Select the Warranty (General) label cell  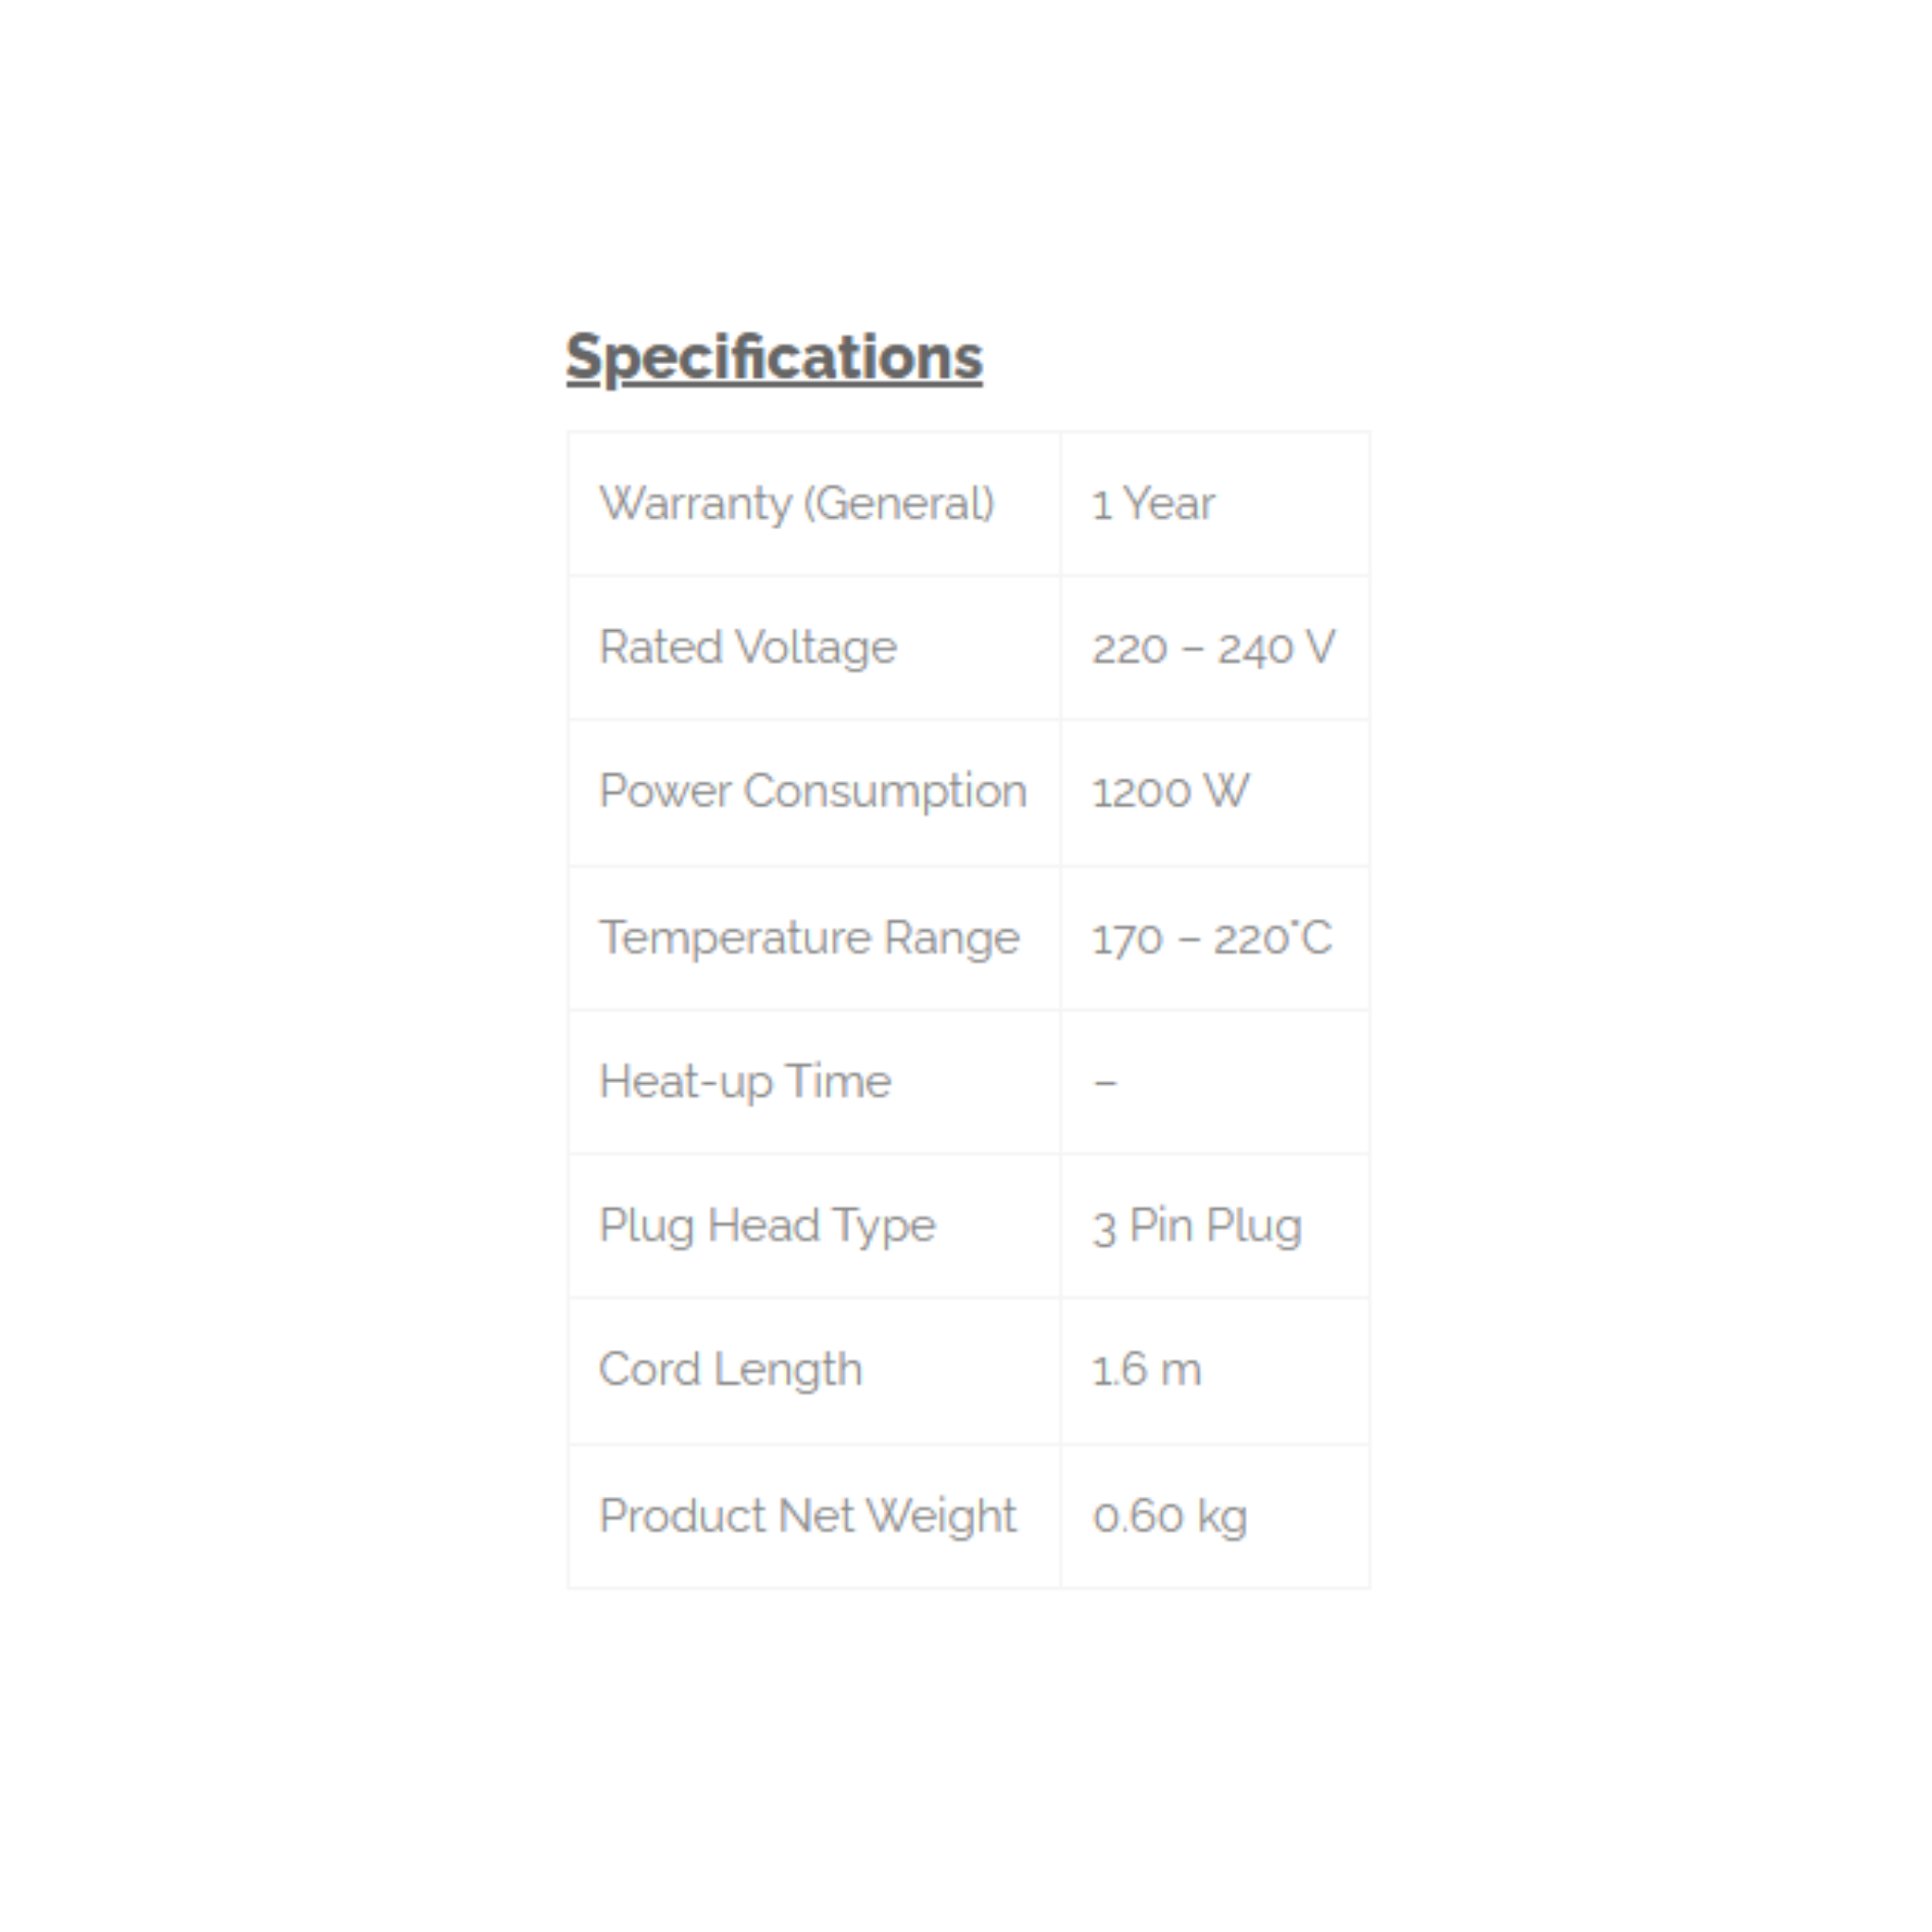(796, 503)
